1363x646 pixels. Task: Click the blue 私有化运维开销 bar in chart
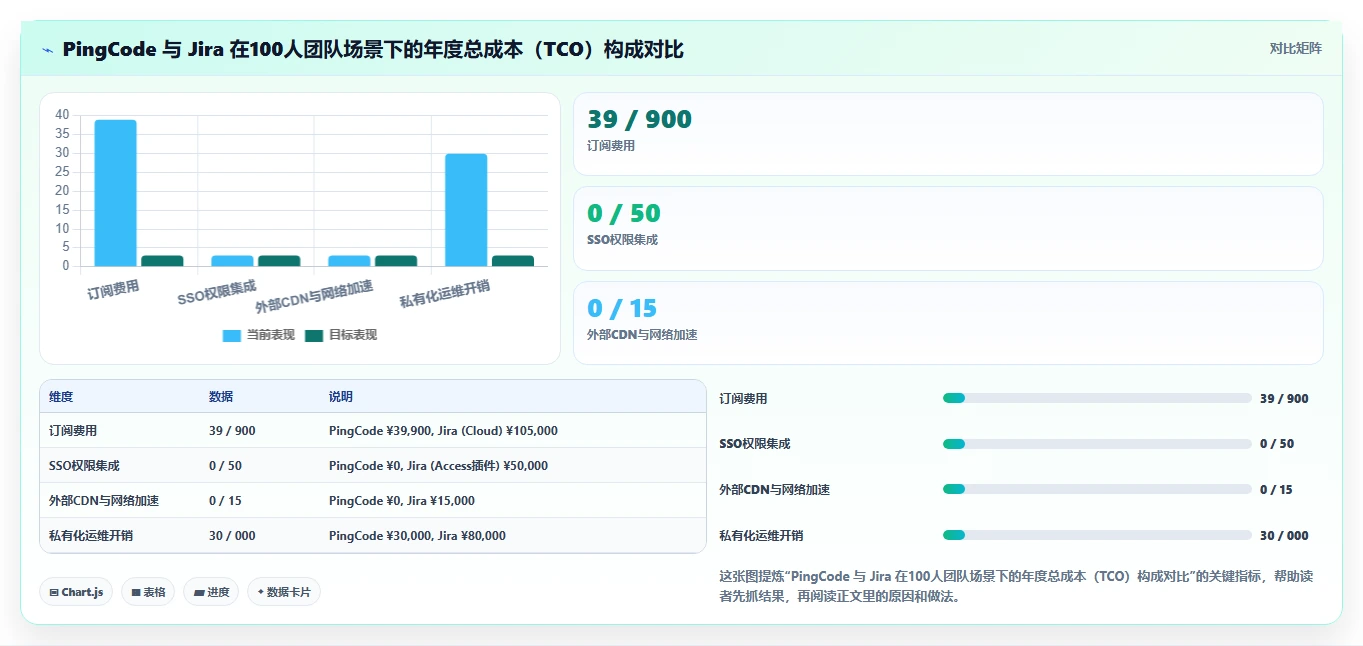click(x=466, y=210)
